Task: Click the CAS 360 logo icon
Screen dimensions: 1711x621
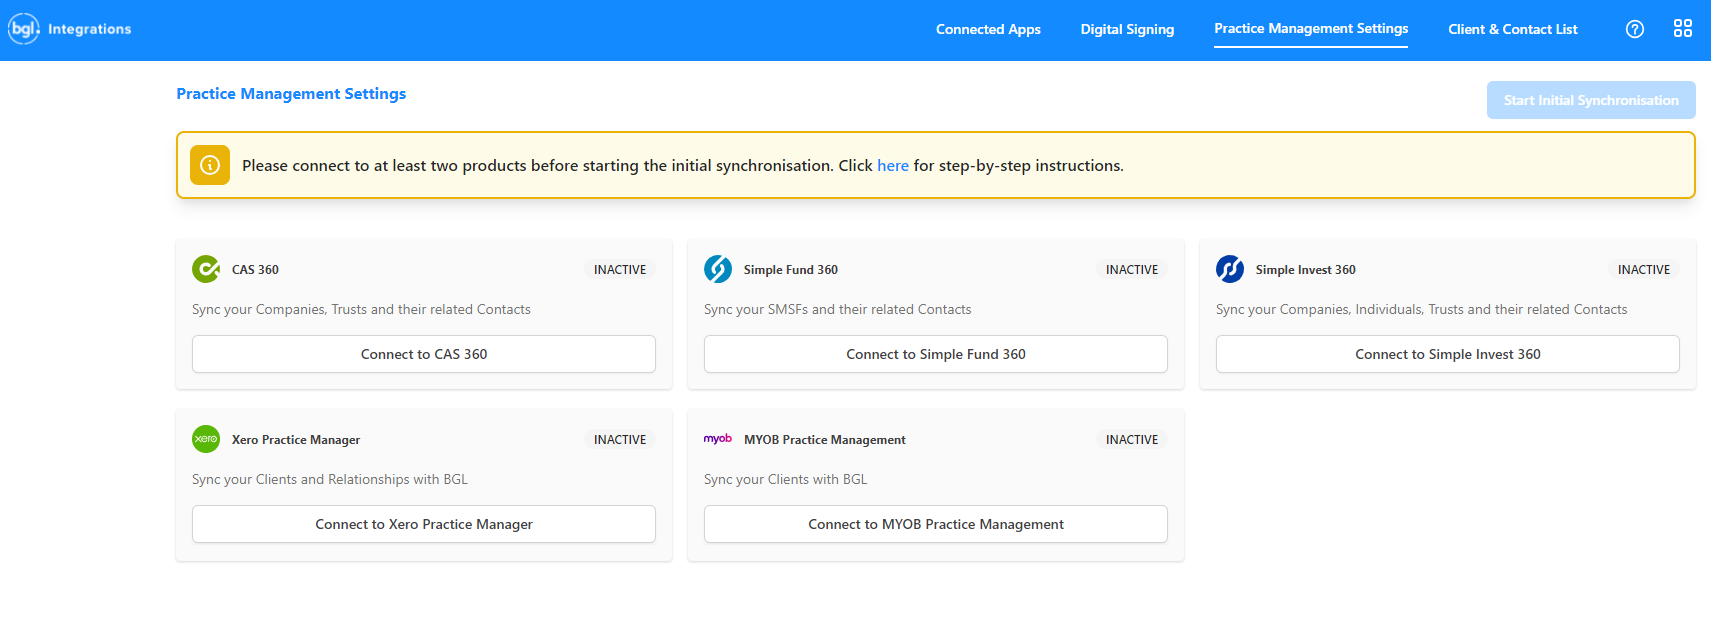Action: tap(206, 269)
